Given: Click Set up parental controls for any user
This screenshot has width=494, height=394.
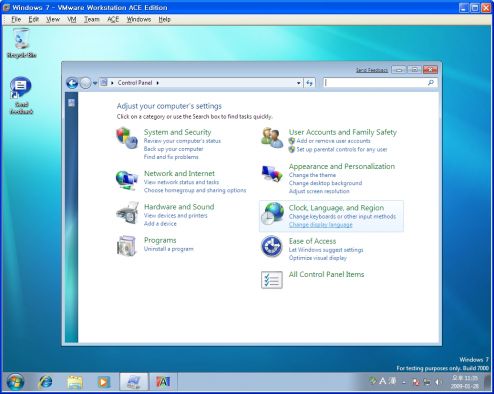Looking at the screenshot, I should coord(342,149).
